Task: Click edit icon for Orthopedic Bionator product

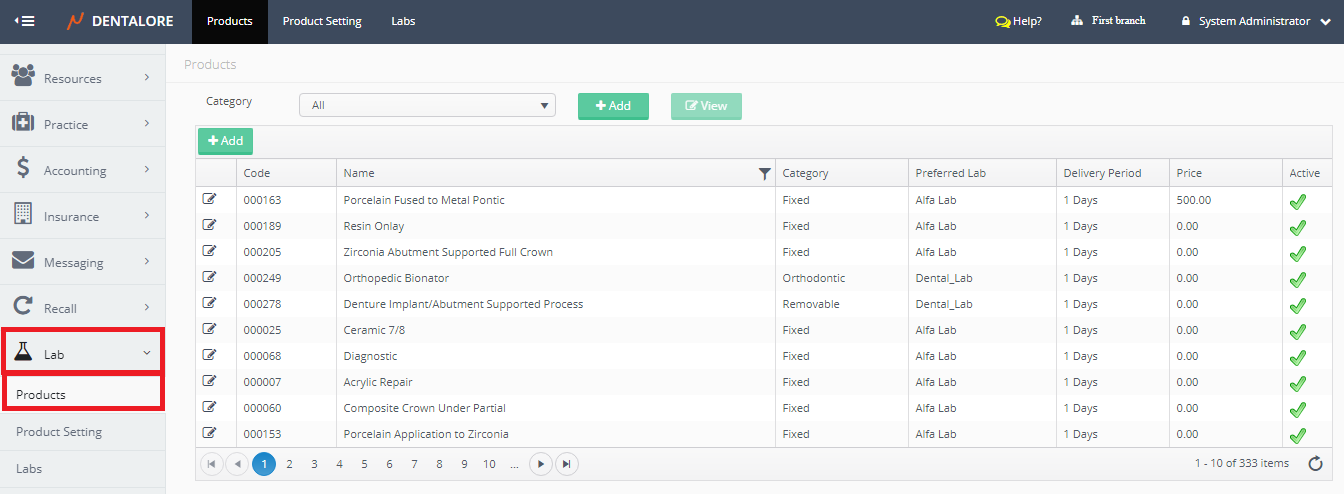Action: (x=209, y=277)
